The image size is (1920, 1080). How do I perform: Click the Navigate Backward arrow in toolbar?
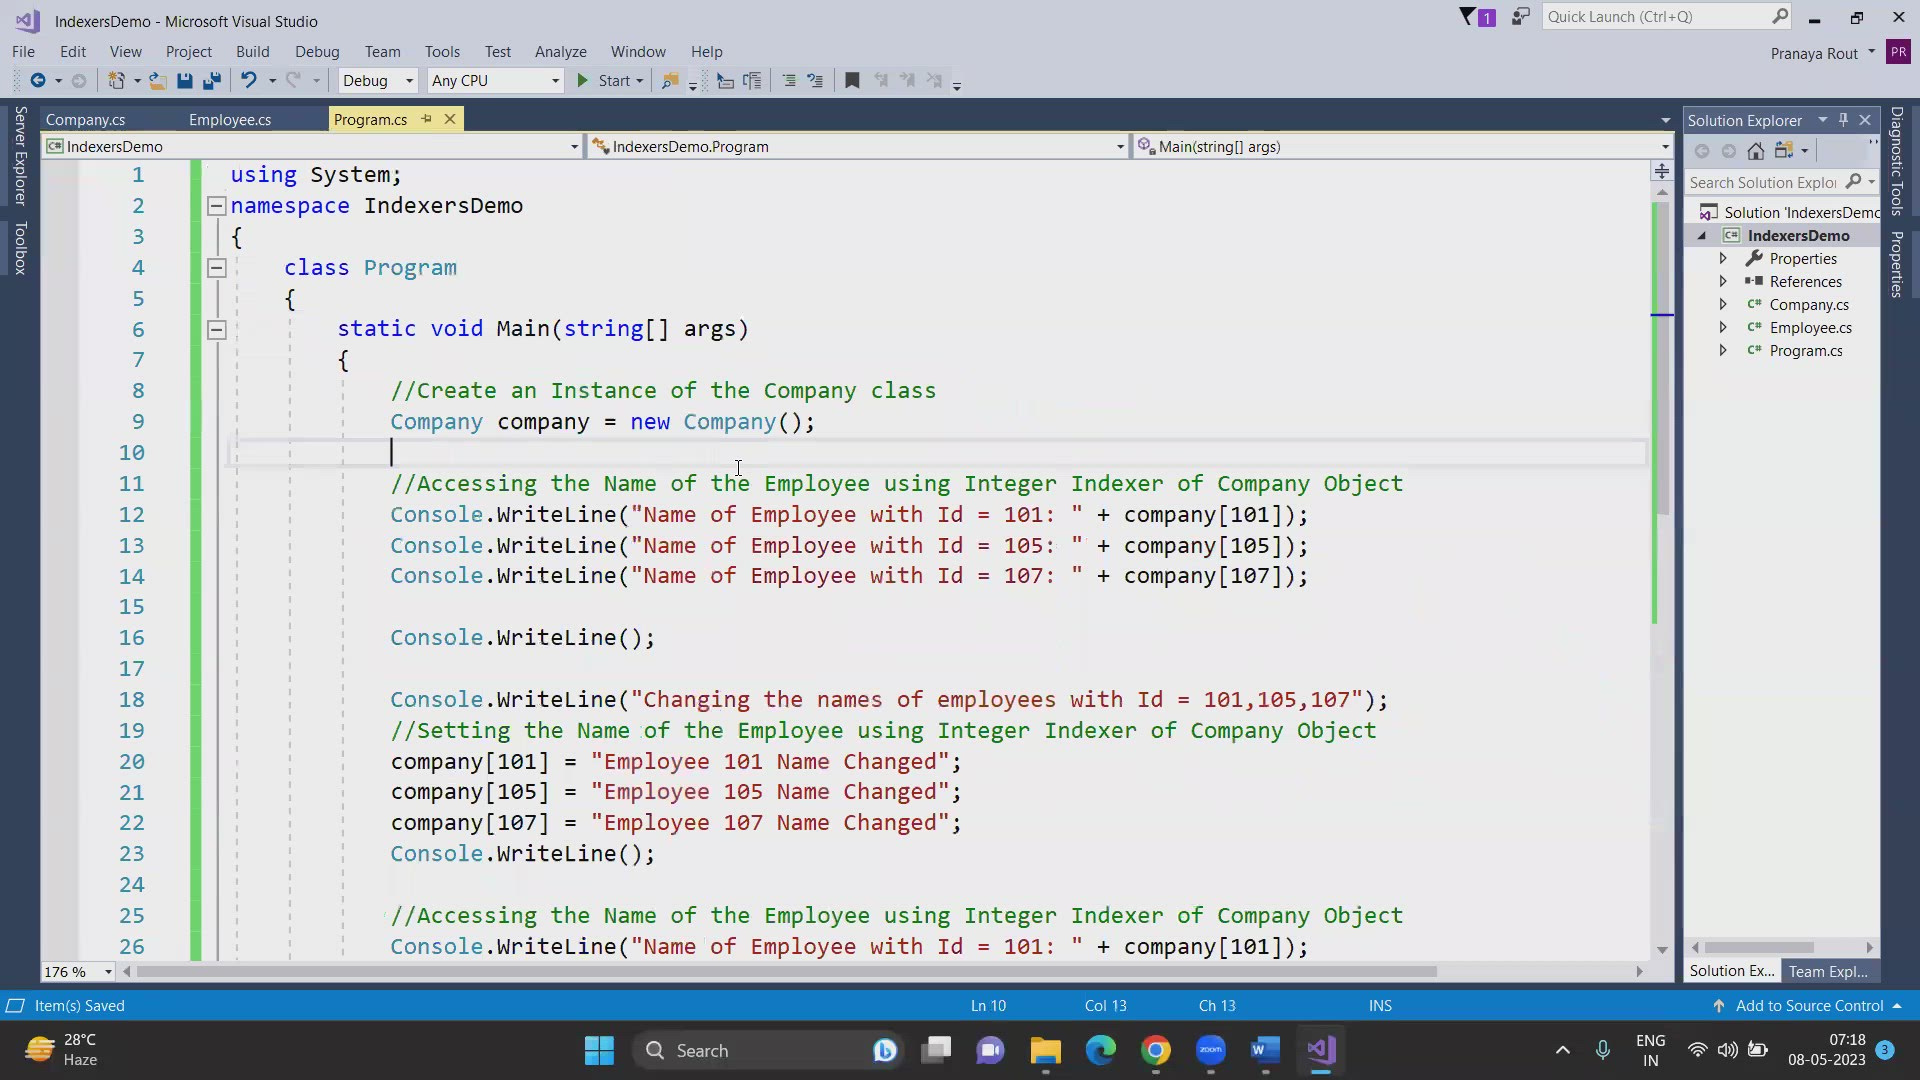(38, 81)
